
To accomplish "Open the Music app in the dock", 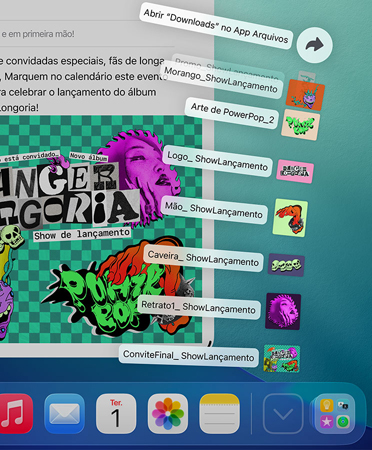I will (15, 413).
